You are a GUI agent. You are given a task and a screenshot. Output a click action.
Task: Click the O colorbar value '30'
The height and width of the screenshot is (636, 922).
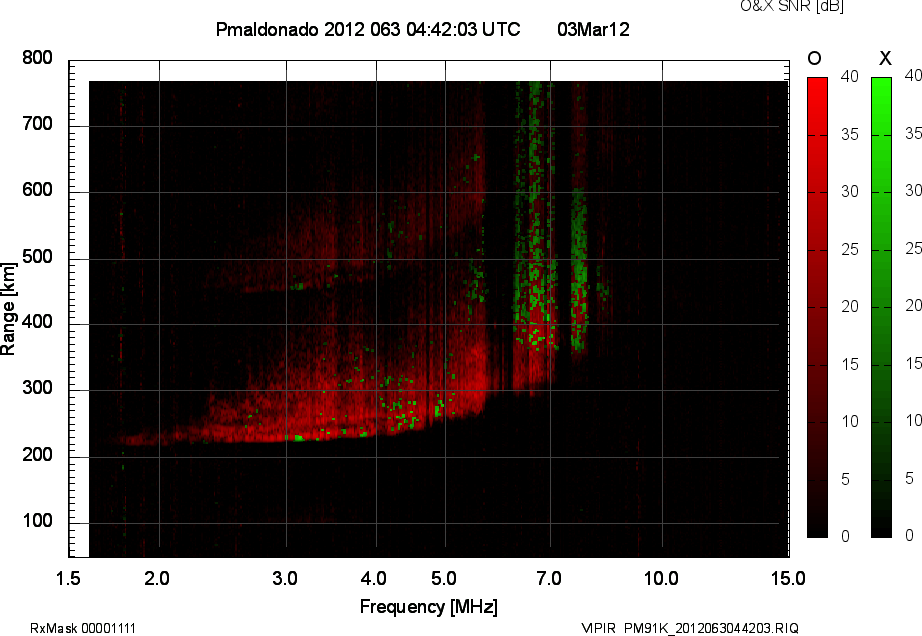click(x=849, y=191)
